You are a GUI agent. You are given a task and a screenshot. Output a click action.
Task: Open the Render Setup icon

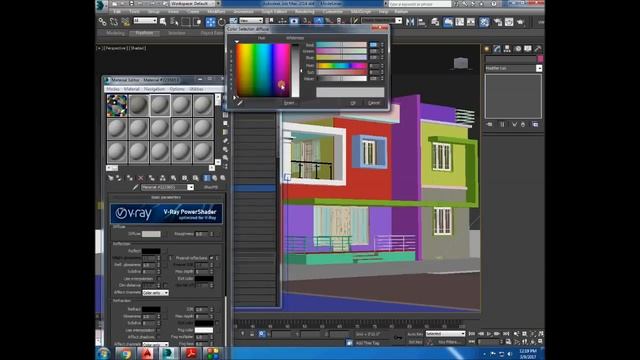pos(498,22)
